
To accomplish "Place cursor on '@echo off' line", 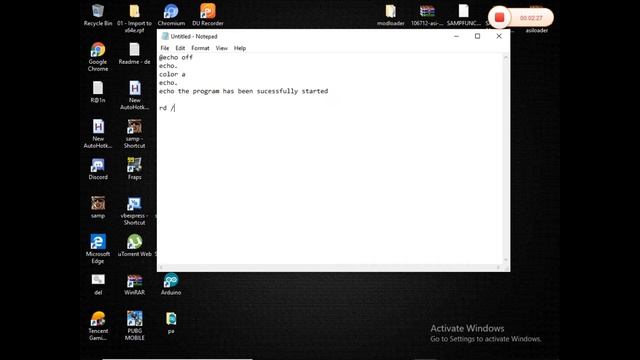I will point(176,58).
